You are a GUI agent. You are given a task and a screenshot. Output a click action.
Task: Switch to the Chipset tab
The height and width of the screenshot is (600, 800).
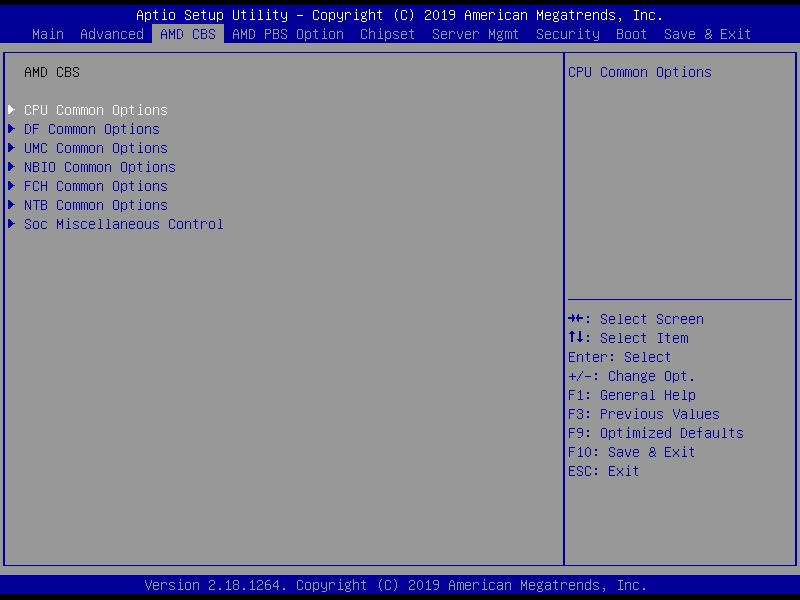click(388, 34)
